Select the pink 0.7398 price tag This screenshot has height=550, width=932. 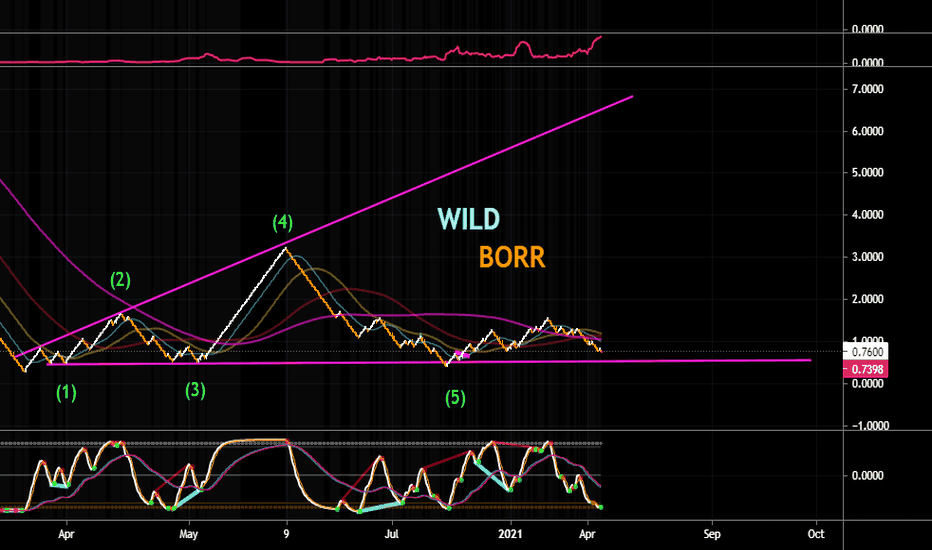coord(865,369)
